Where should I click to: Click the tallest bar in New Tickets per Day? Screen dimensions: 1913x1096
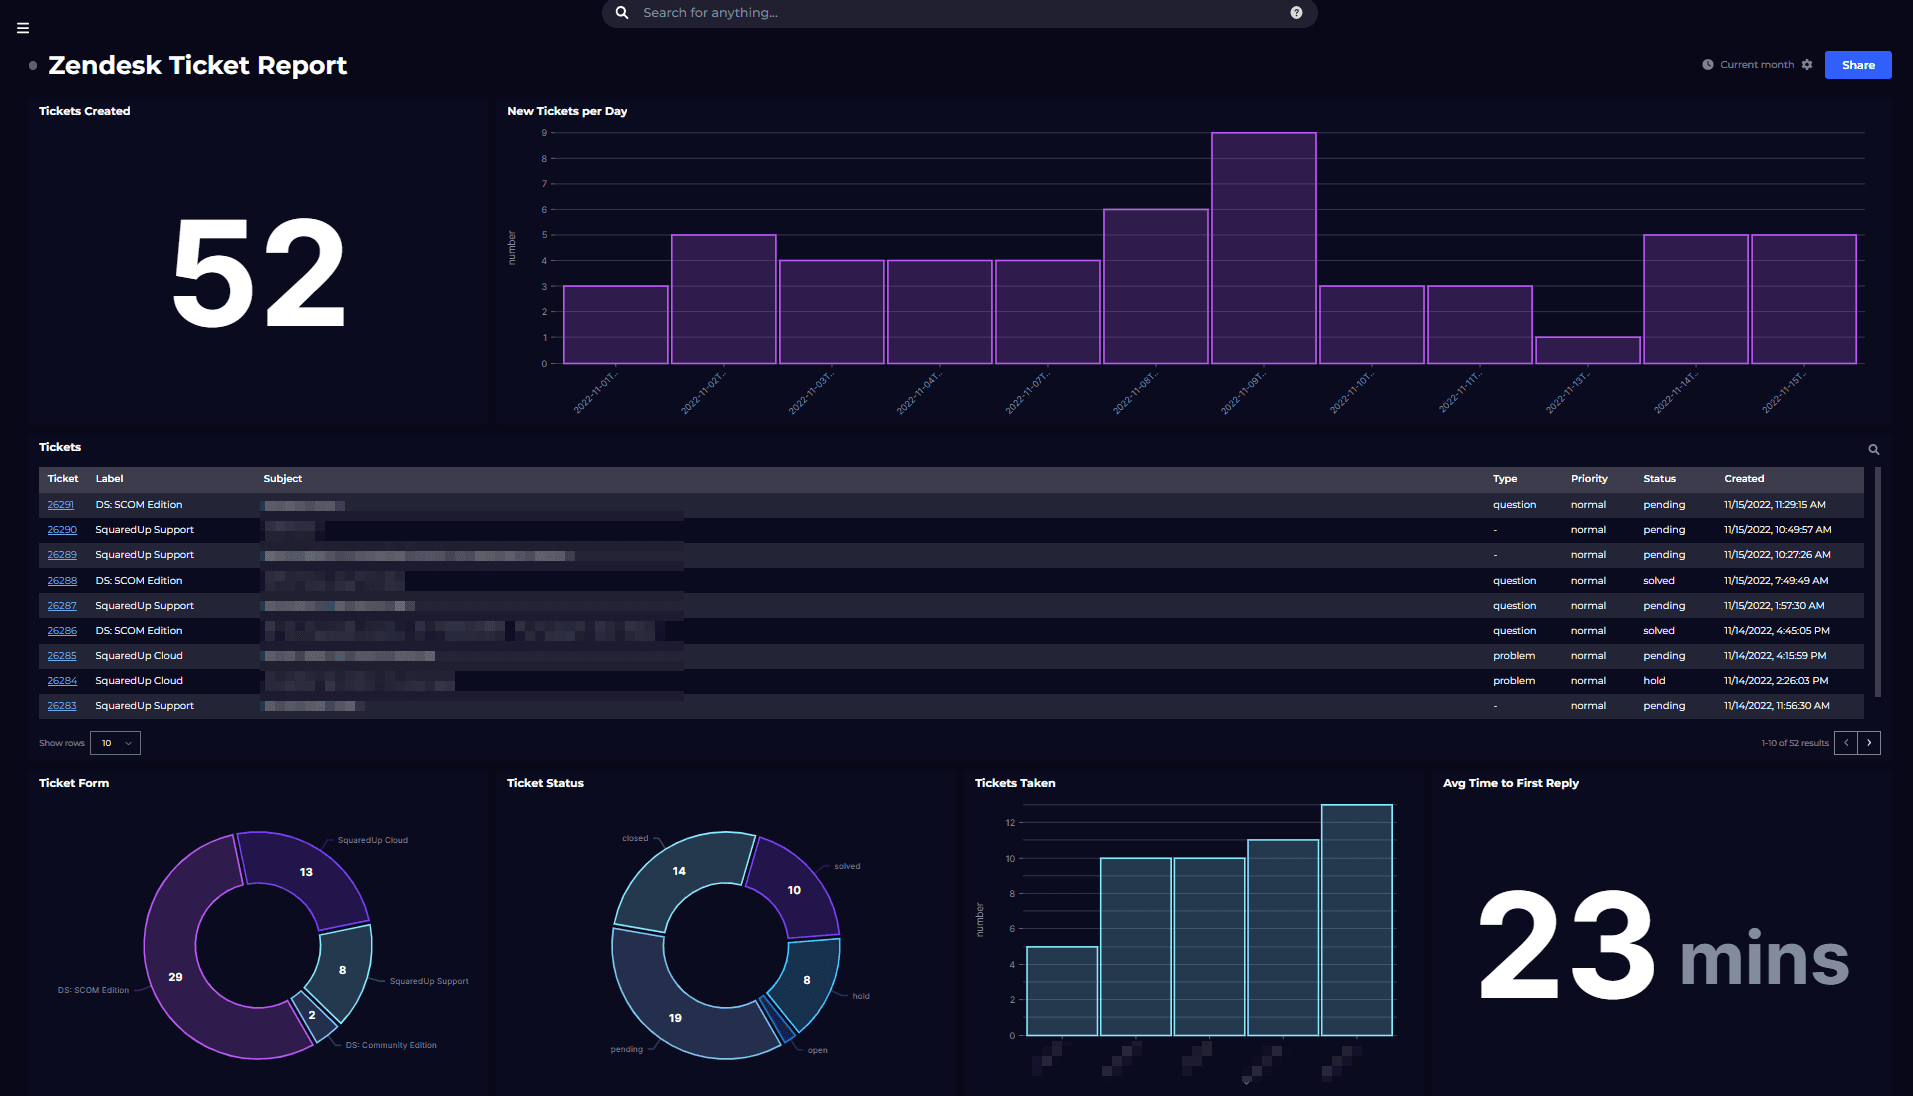[x=1263, y=248]
